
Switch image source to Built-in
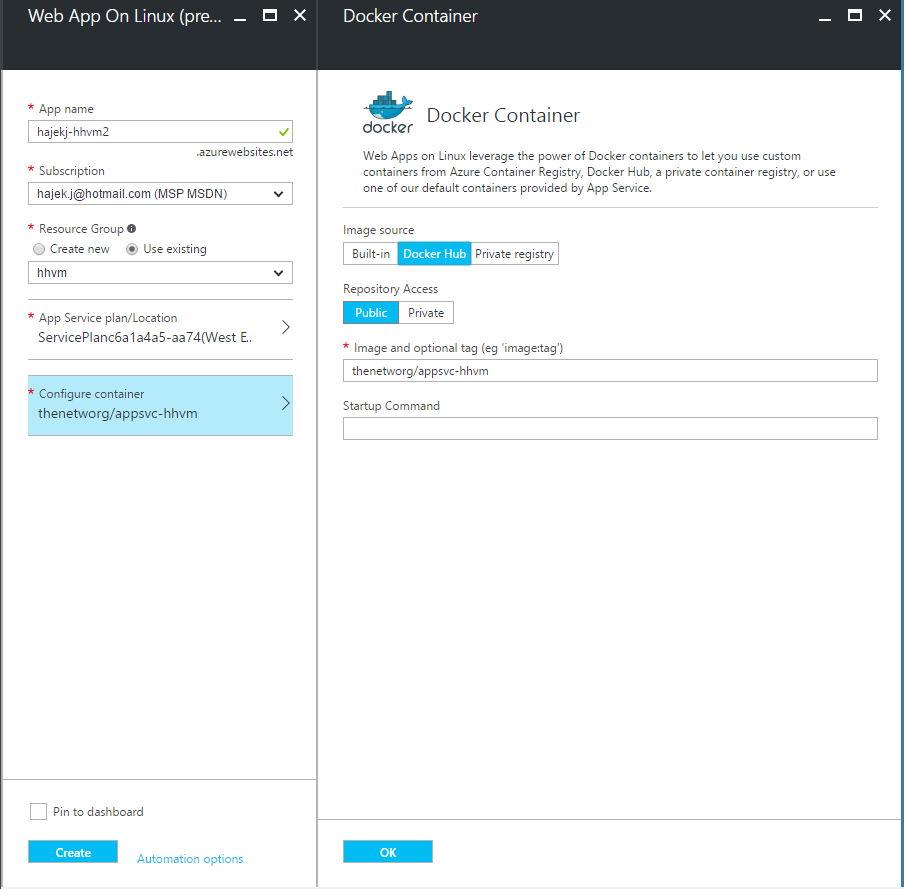[x=370, y=254]
